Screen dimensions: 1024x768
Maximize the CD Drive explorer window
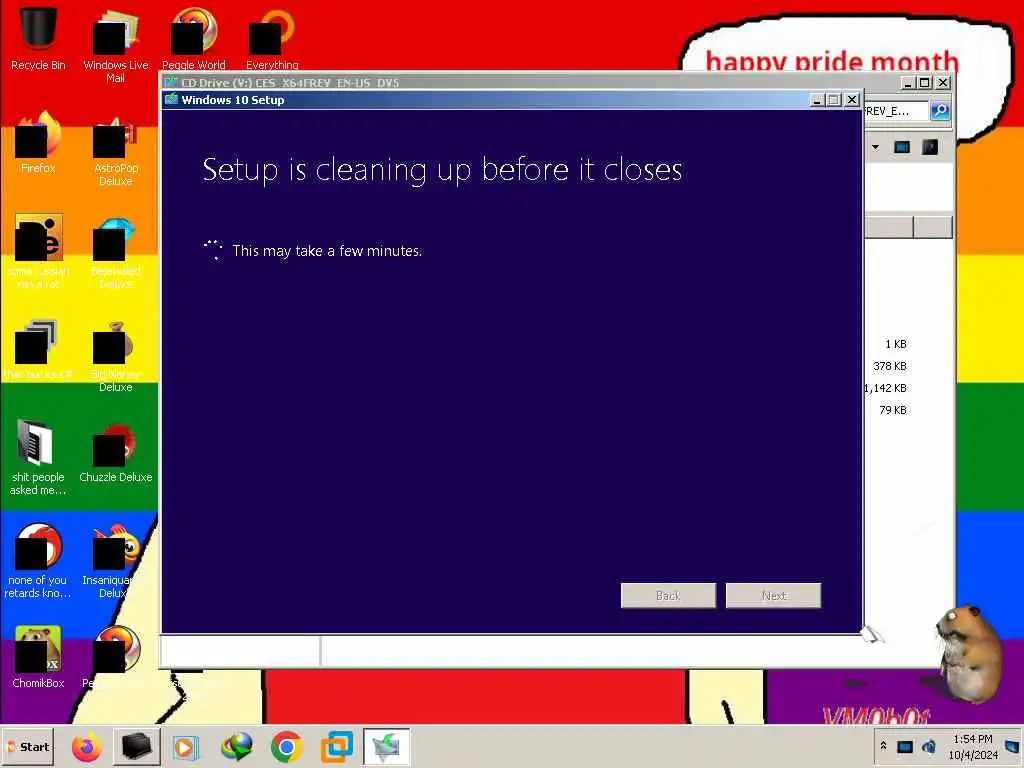[925, 83]
